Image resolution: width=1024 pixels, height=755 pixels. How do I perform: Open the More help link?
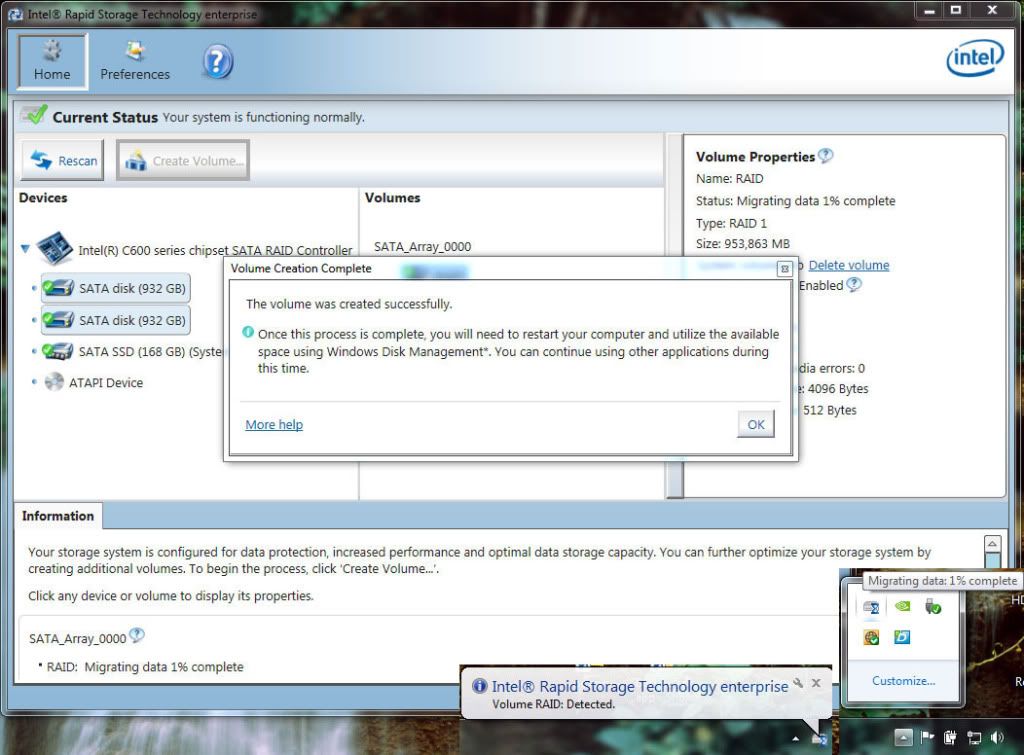point(274,425)
